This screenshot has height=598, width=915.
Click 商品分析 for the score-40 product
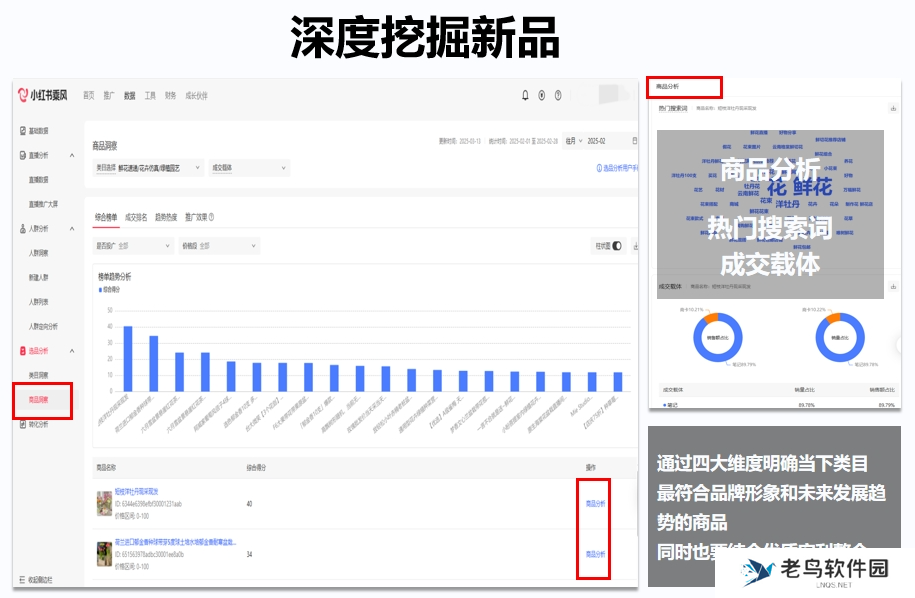[x=595, y=503]
